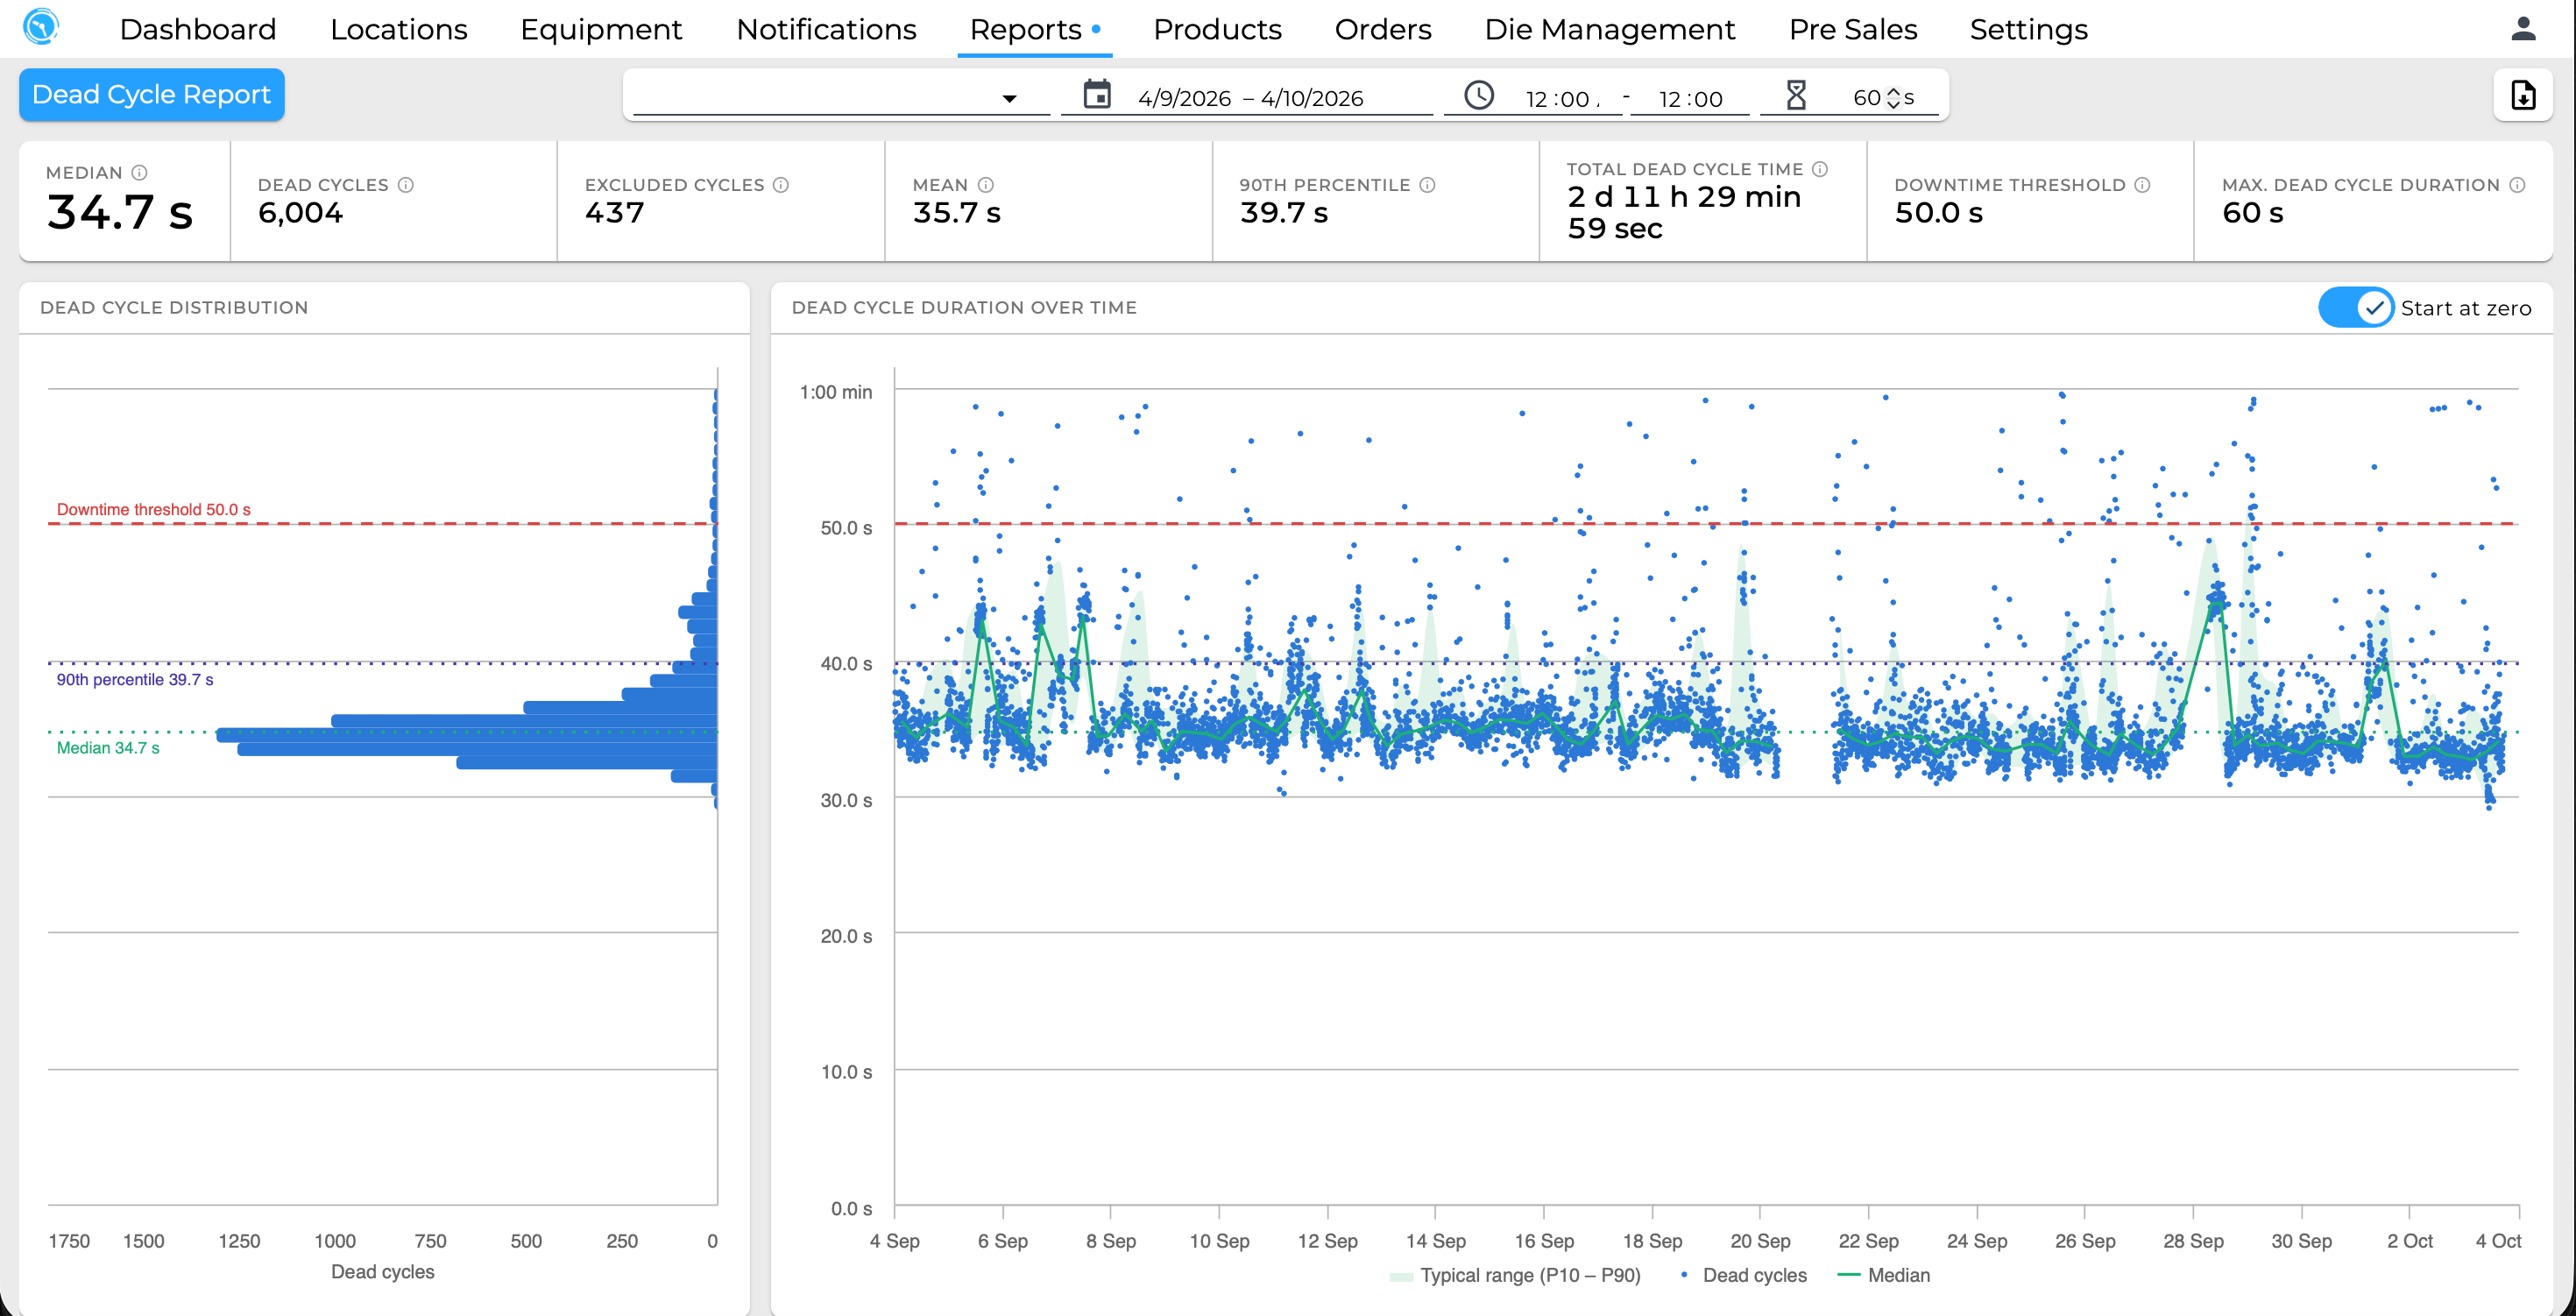Viewport: 2576px width, 1316px height.
Task: Open the Die Management tab
Action: tap(1609, 29)
